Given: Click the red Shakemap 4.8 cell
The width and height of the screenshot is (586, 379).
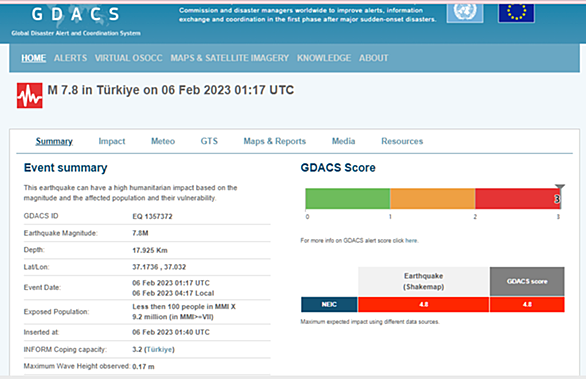Looking at the screenshot, I should [x=423, y=305].
